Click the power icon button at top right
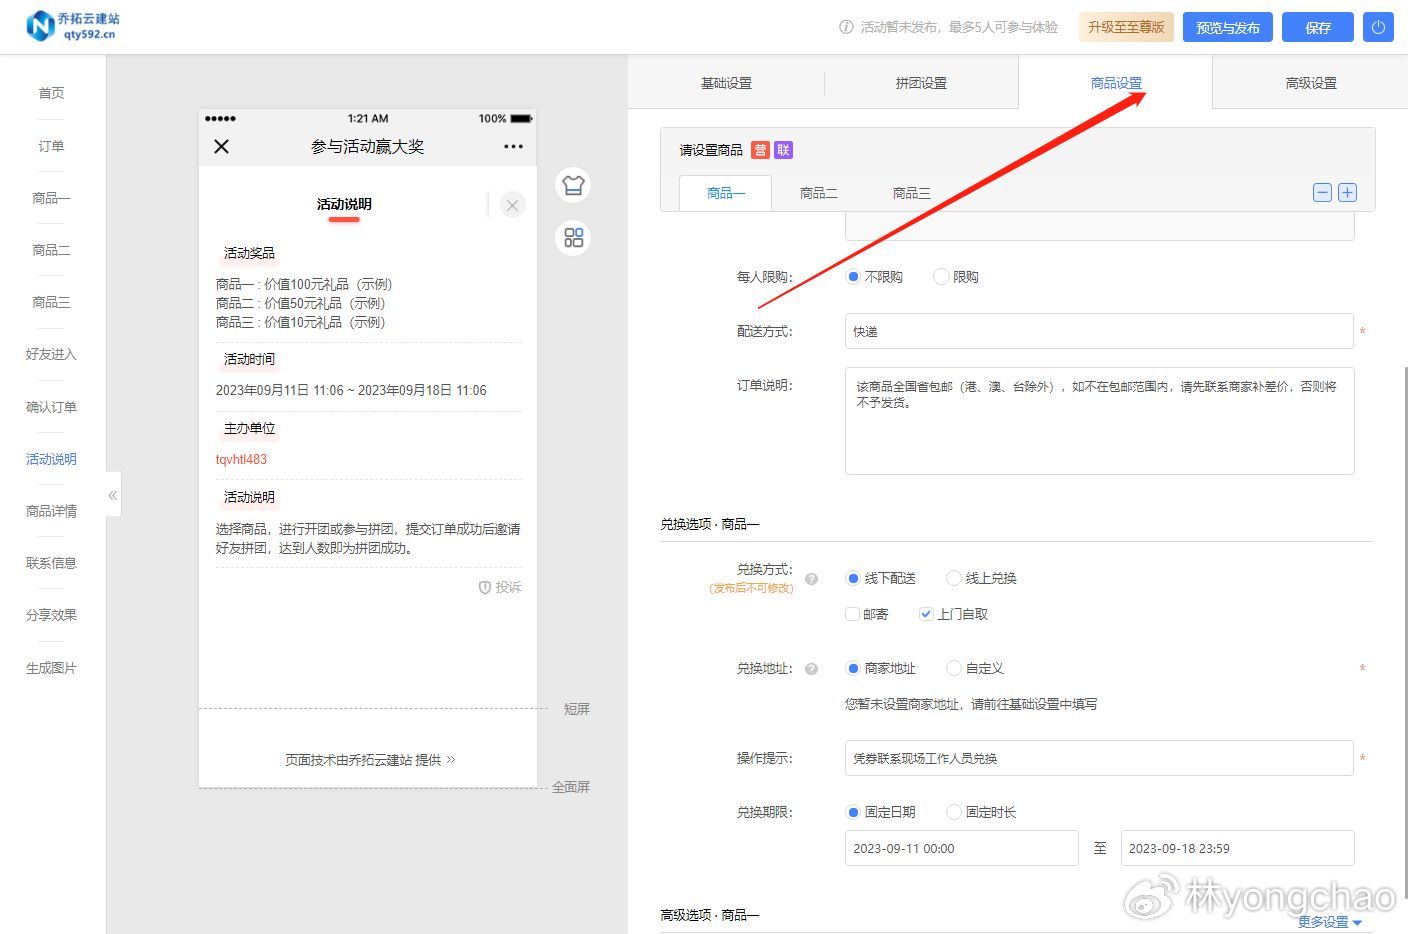The image size is (1408, 934). point(1378,27)
